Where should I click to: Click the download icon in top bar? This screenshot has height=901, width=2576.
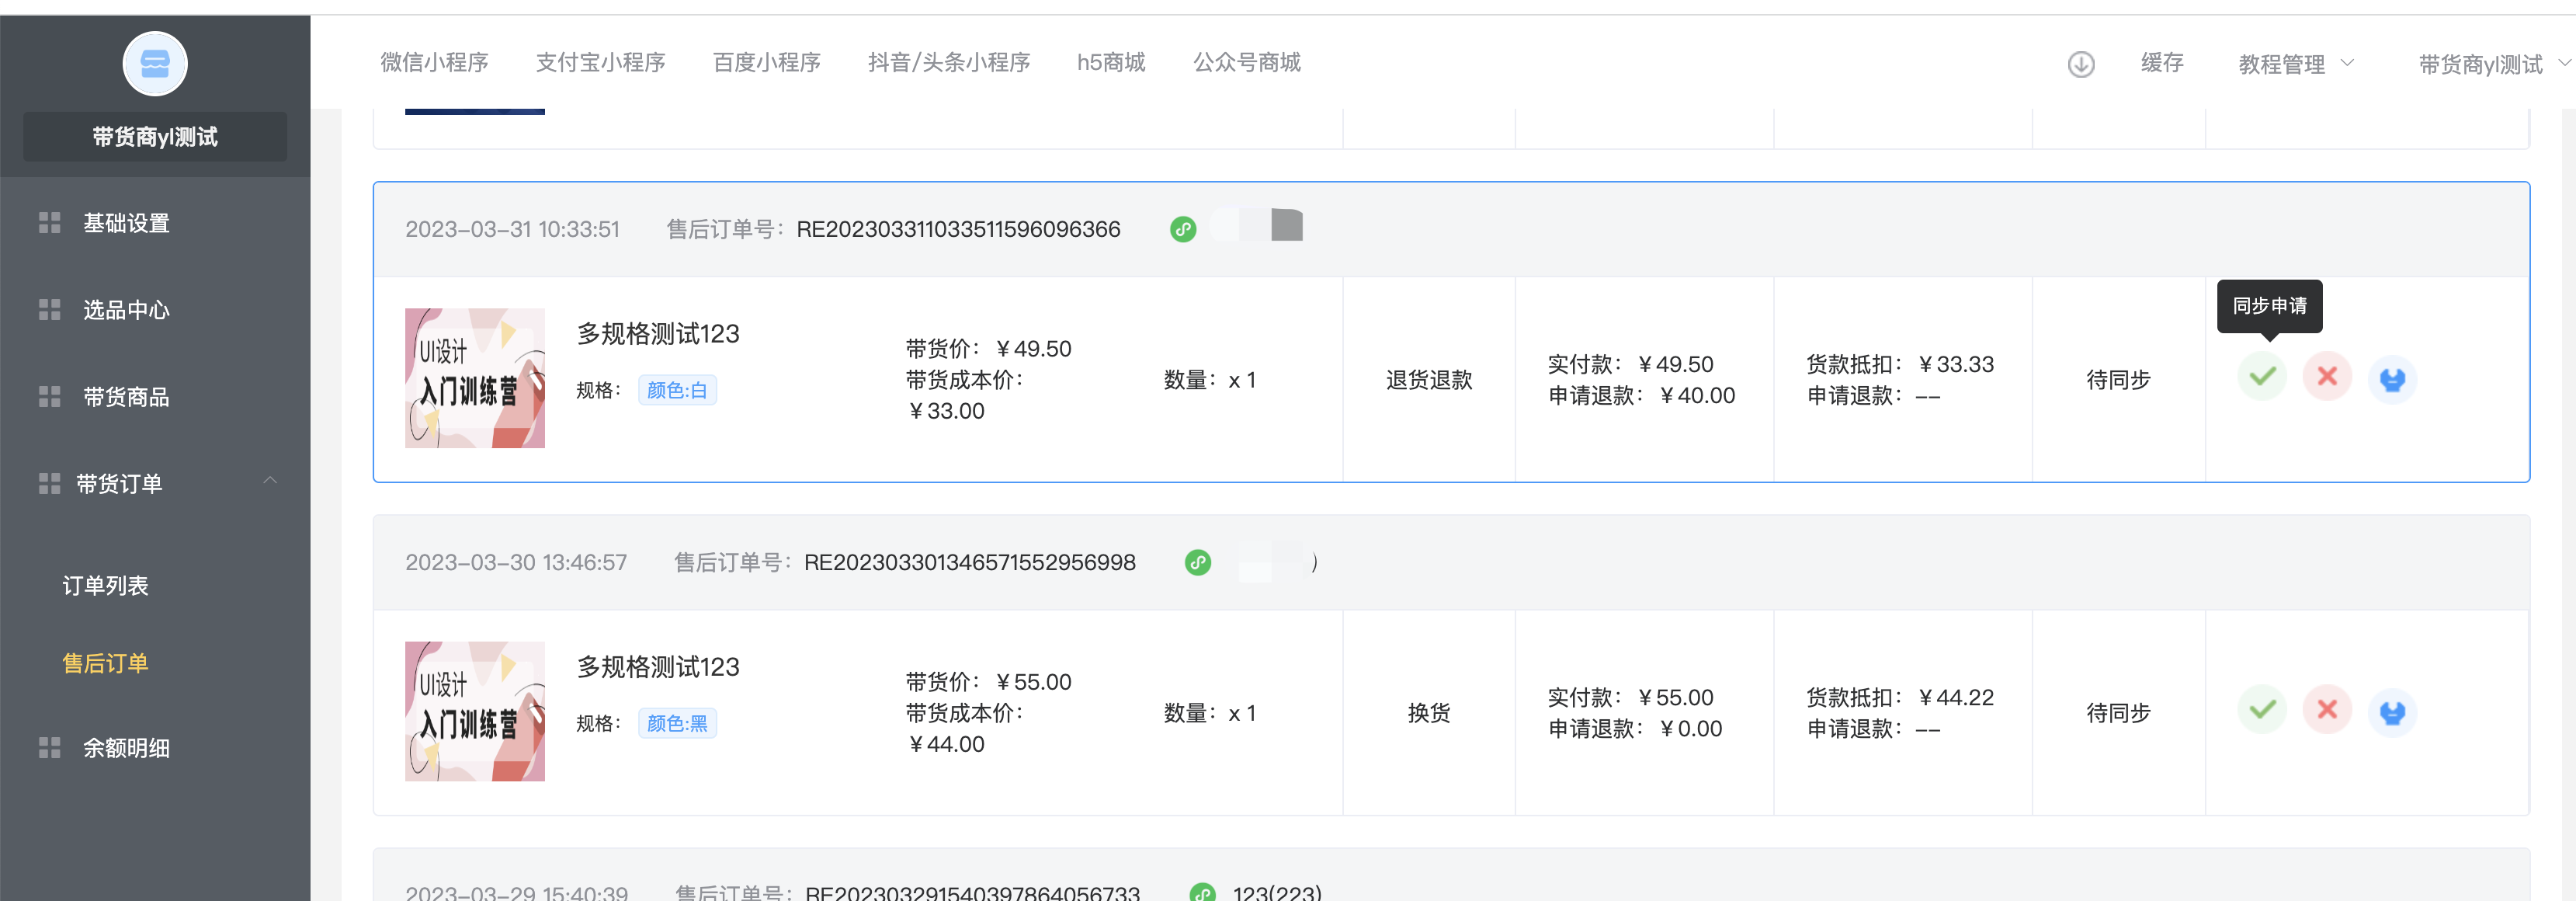click(x=2080, y=64)
